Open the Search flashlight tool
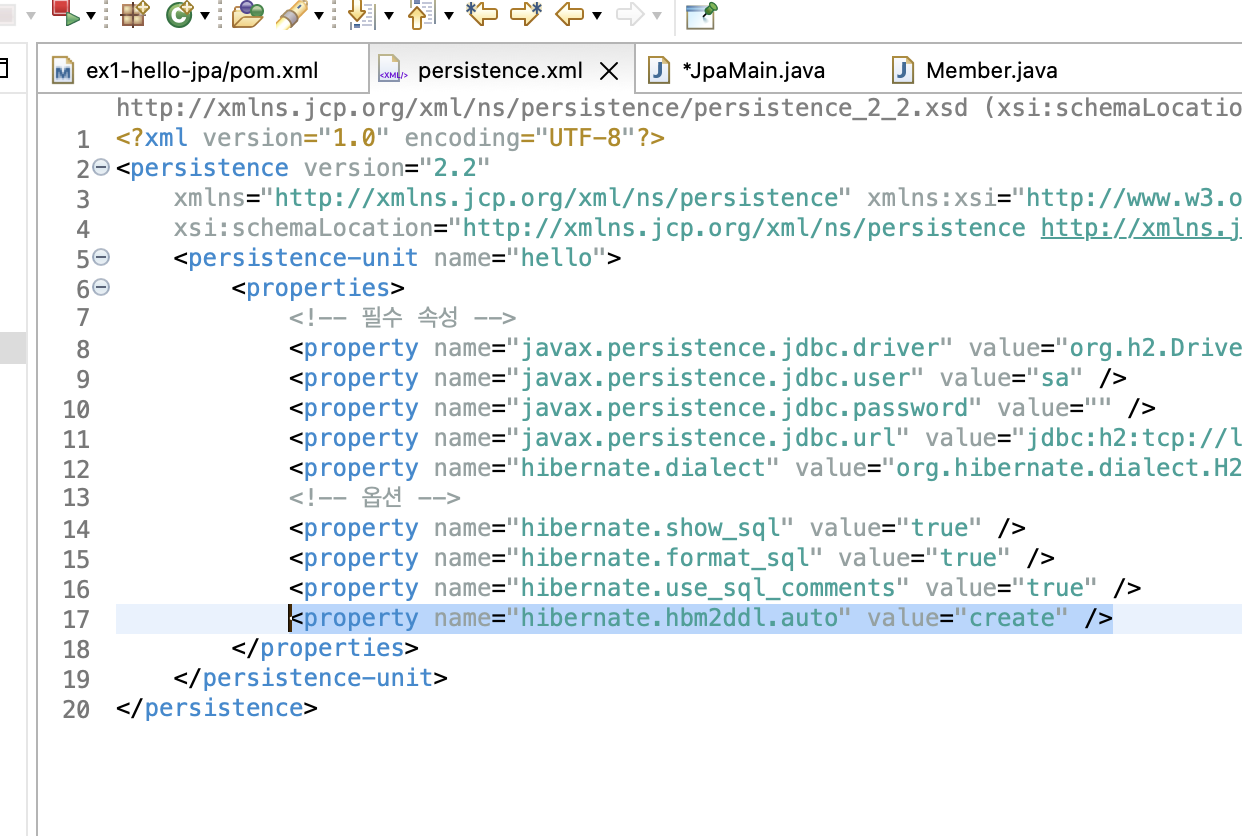The image size is (1242, 836). [x=291, y=14]
